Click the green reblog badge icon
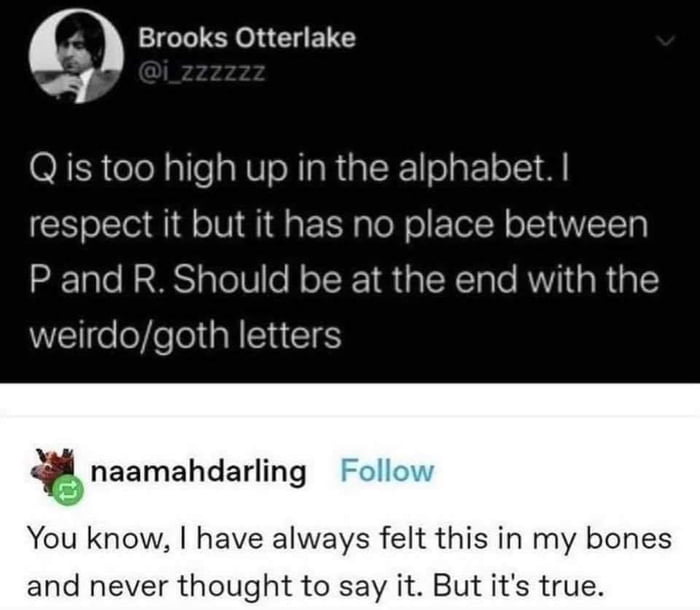 (x=68, y=490)
